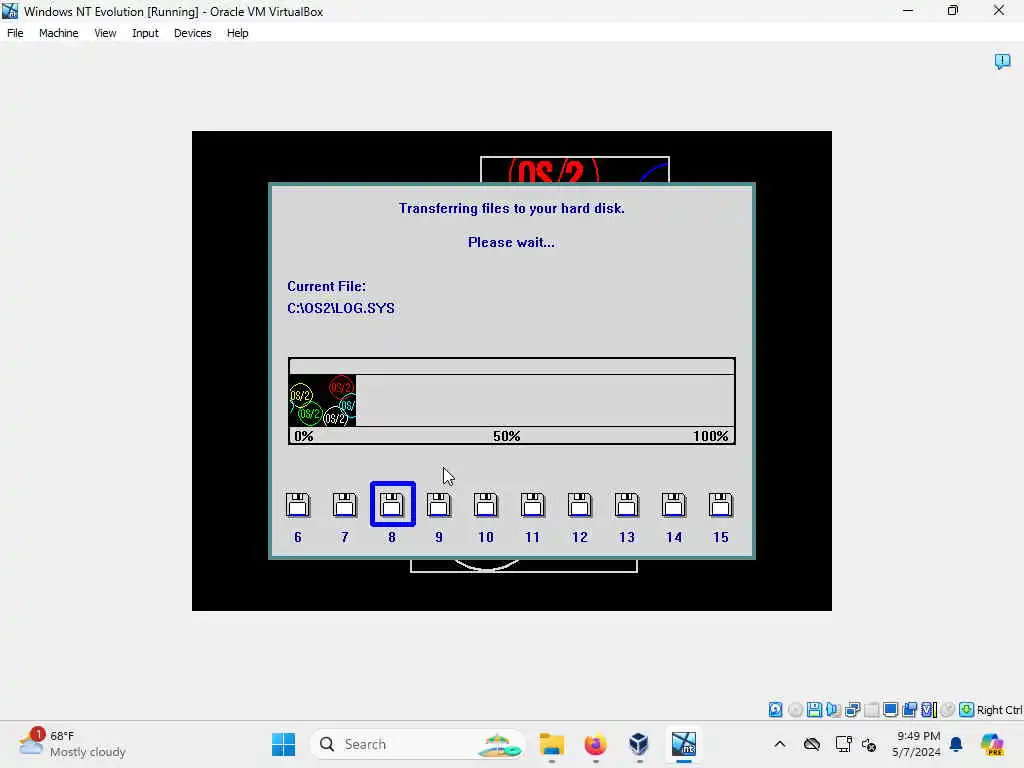Select floppy disk icon number 7
The width and height of the screenshot is (1024, 768).
[x=345, y=505]
